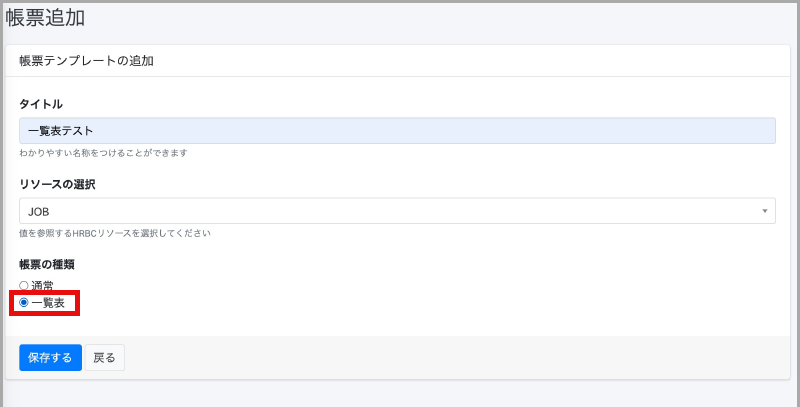This screenshot has width=800, height=407.
Task: Click the わかりやすい名称 help text
Action: [x=104, y=153]
